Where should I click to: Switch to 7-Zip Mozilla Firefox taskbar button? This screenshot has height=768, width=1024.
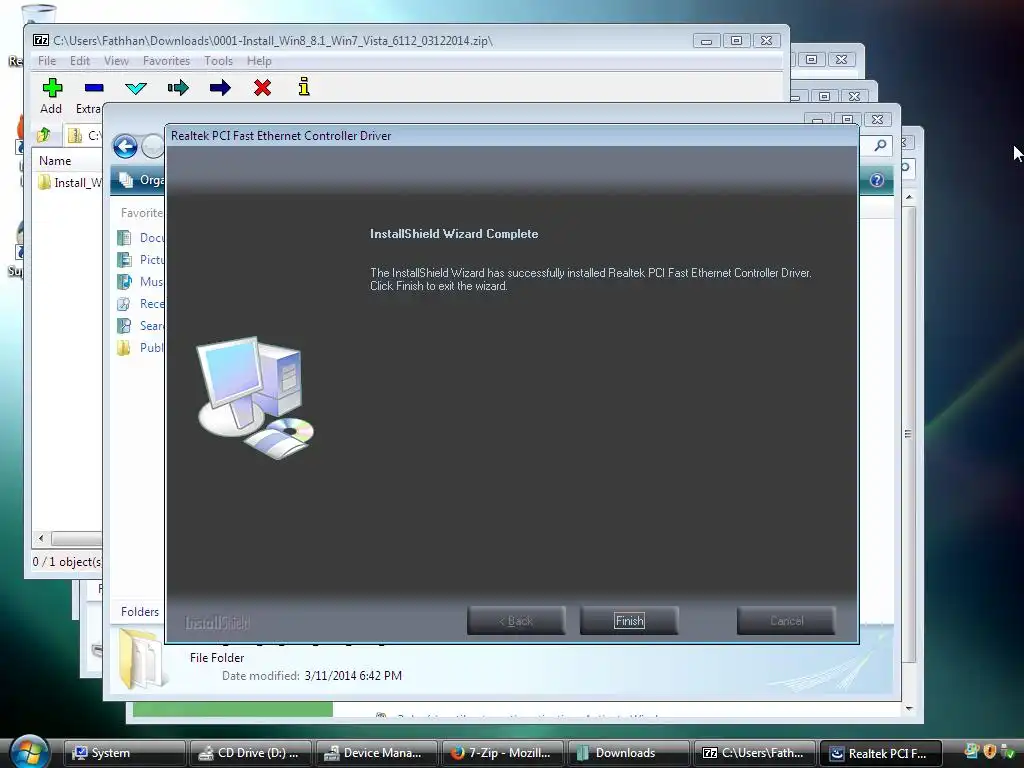tap(502, 753)
